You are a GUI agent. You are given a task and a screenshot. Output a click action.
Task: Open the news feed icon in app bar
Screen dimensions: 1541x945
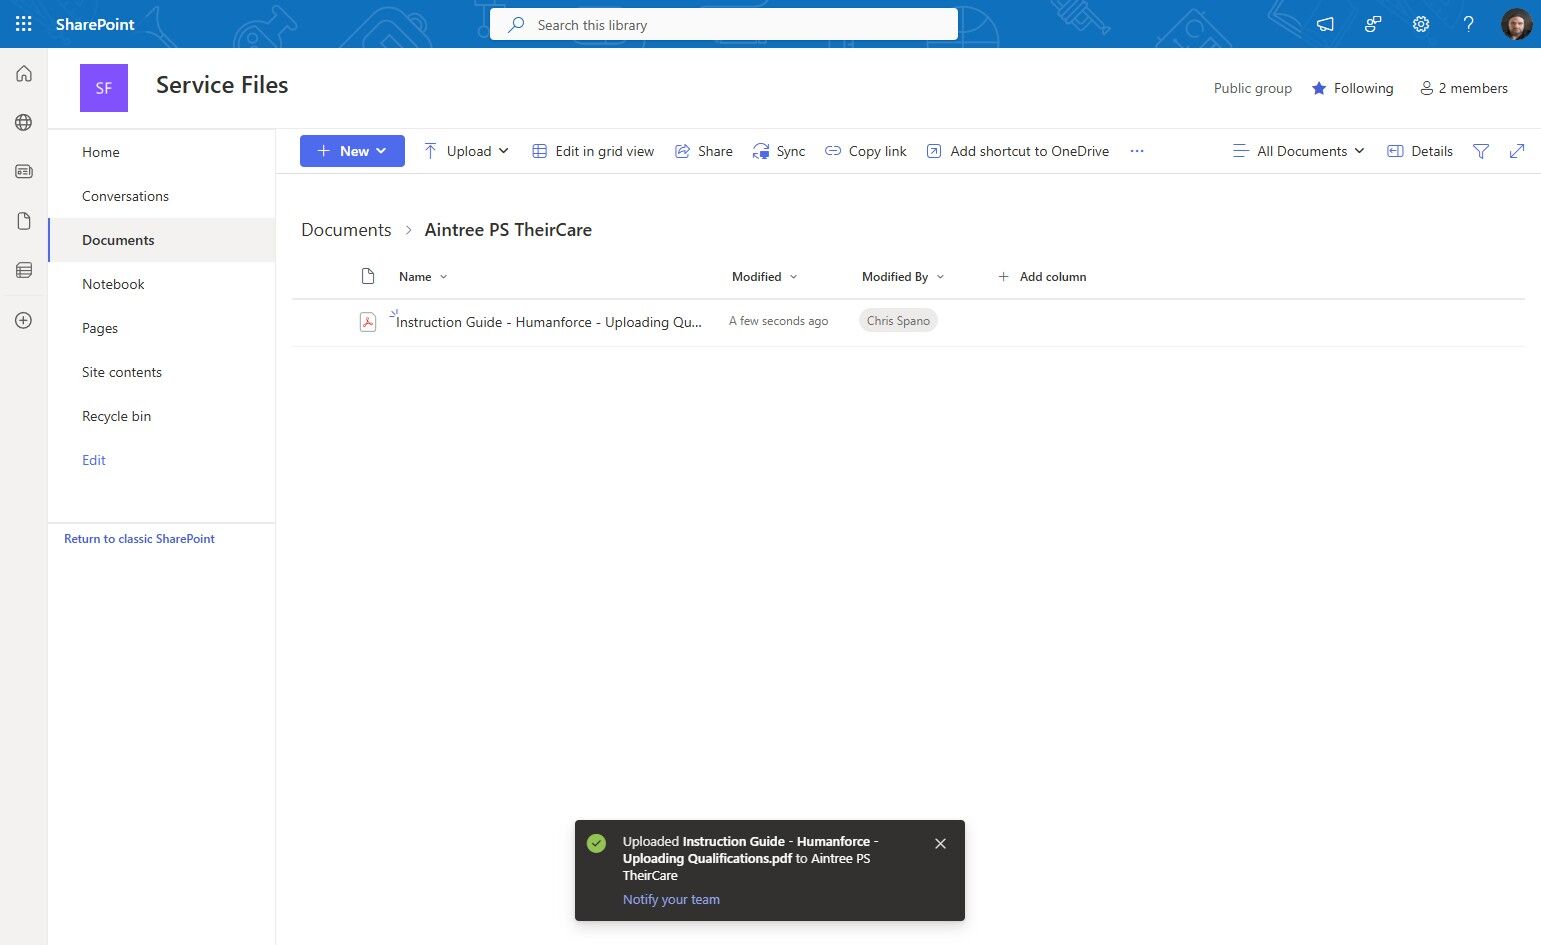coord(24,171)
